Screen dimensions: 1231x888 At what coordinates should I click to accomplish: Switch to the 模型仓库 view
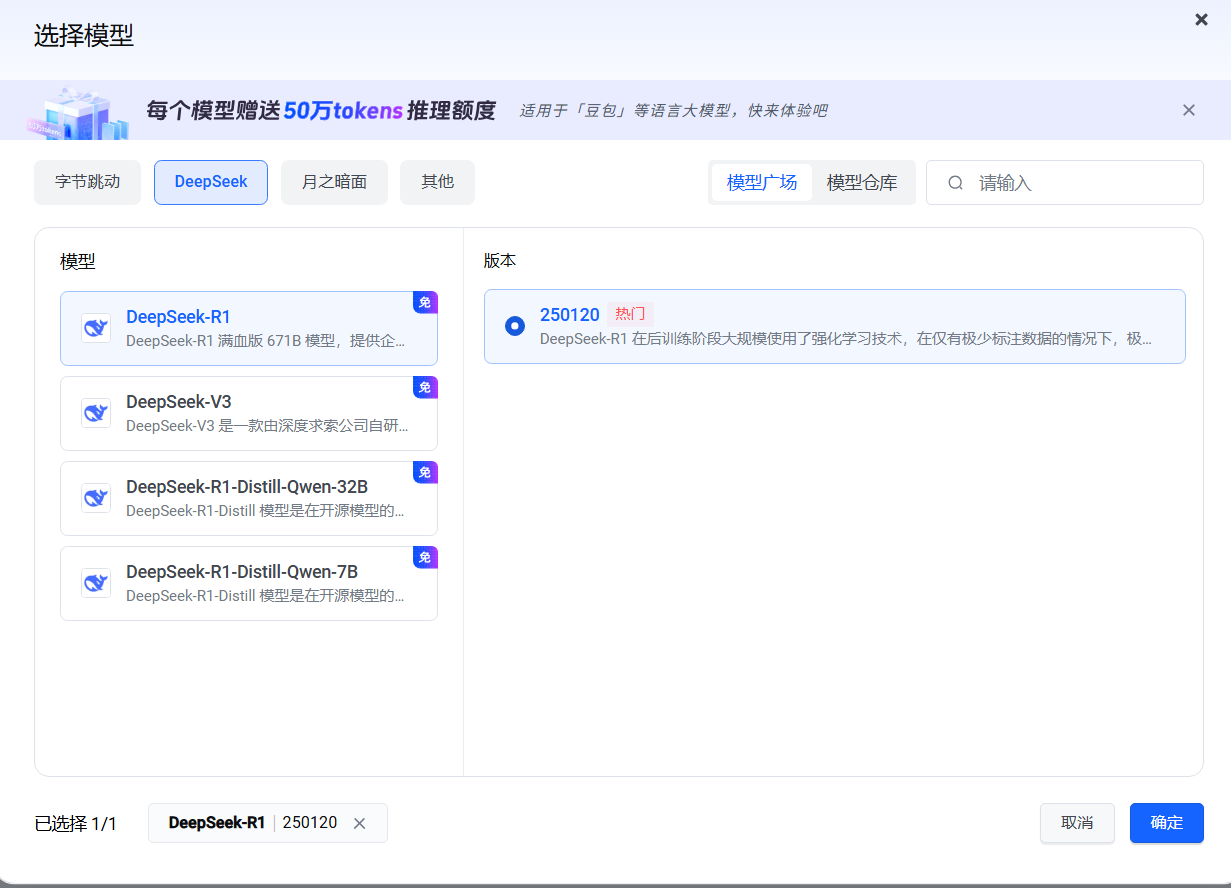point(862,183)
